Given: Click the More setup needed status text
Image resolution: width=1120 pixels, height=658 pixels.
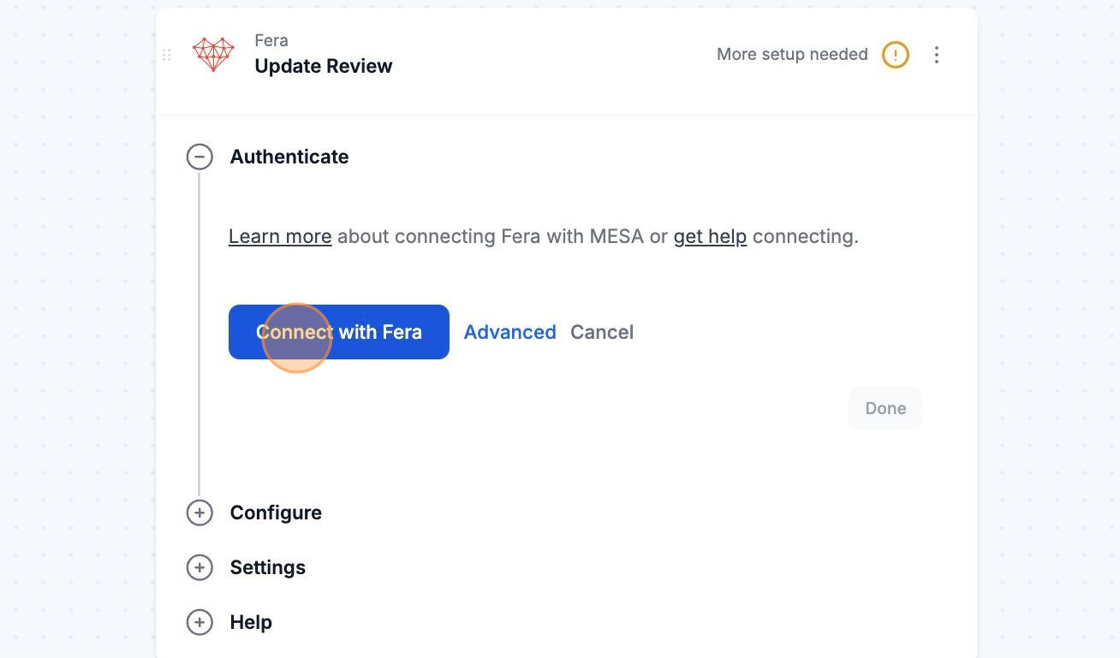Looking at the screenshot, I should tap(792, 55).
